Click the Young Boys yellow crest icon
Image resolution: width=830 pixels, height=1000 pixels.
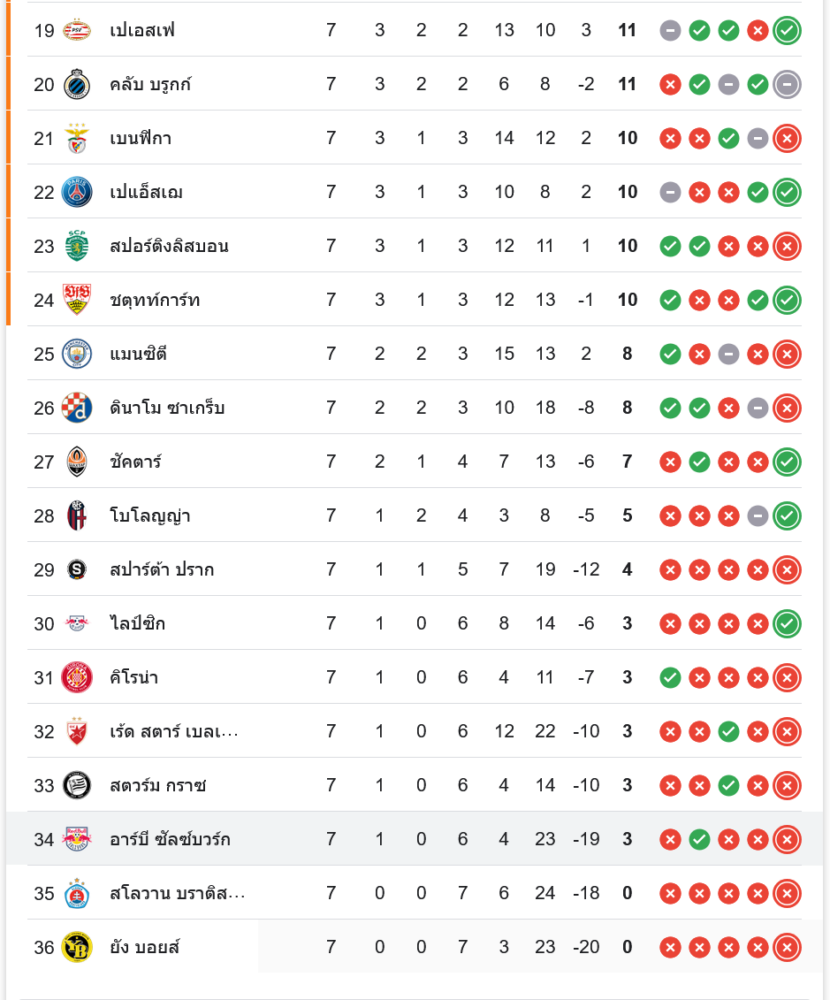click(77, 947)
